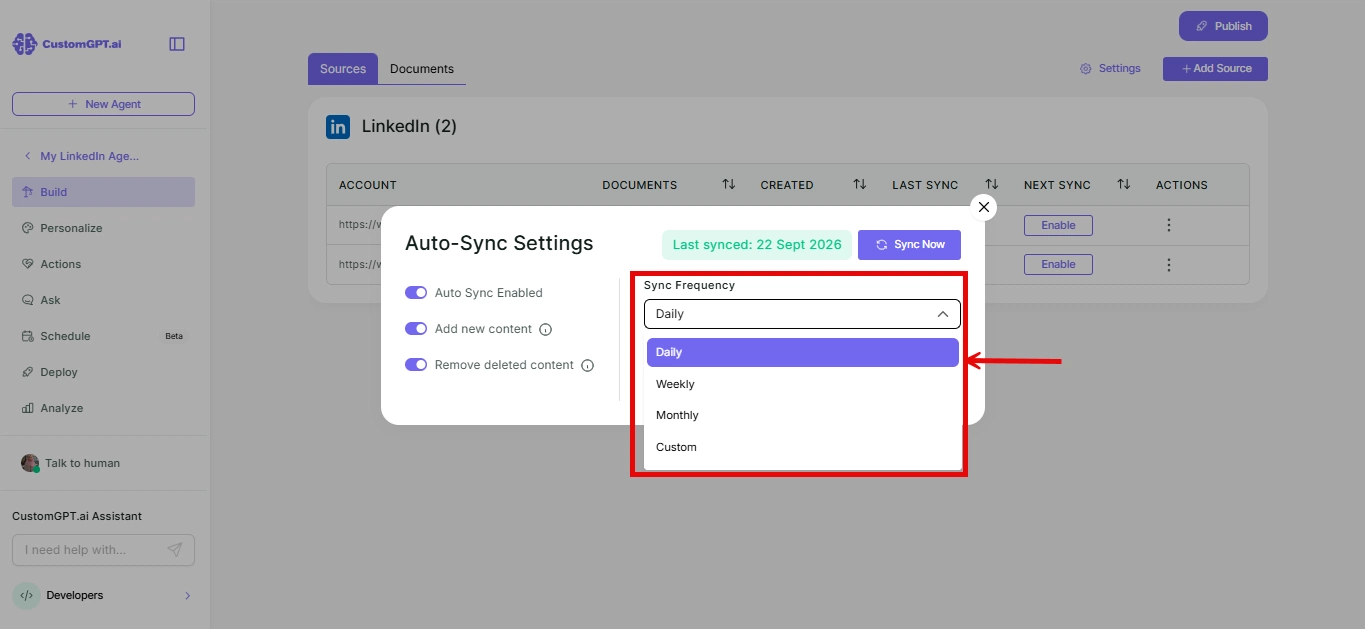Select Custom sync frequency option
The image size is (1365, 629).
(802, 447)
